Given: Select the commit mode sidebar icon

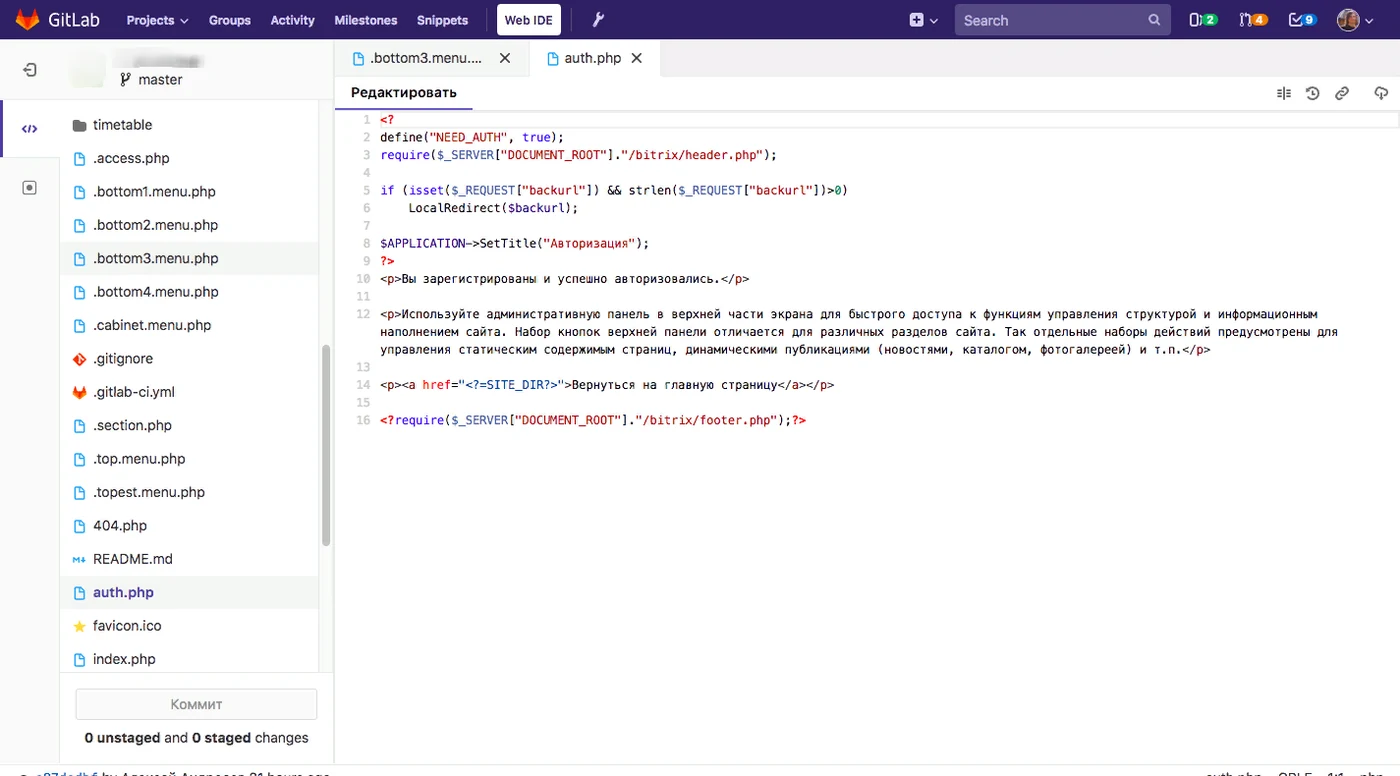Looking at the screenshot, I should 30,187.
